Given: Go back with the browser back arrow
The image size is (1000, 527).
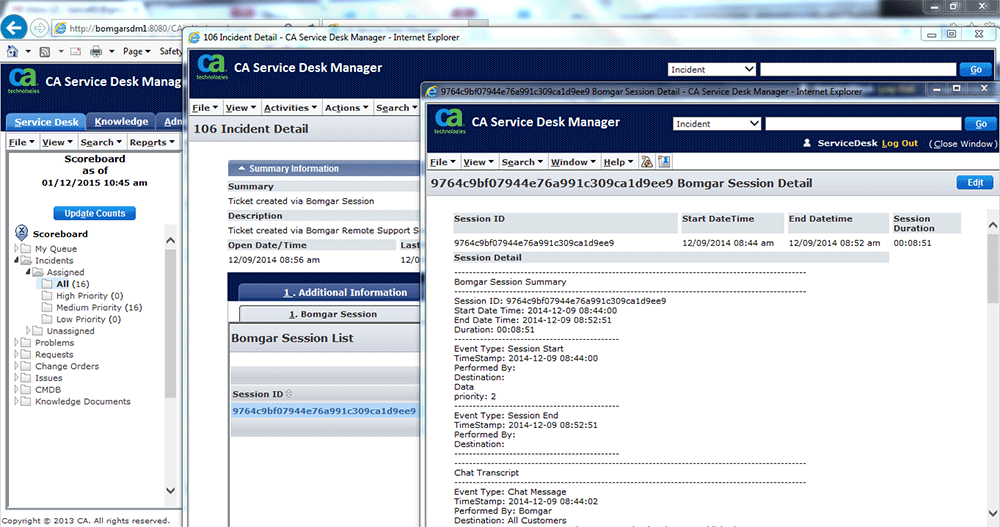Looking at the screenshot, I should click(x=14, y=27).
